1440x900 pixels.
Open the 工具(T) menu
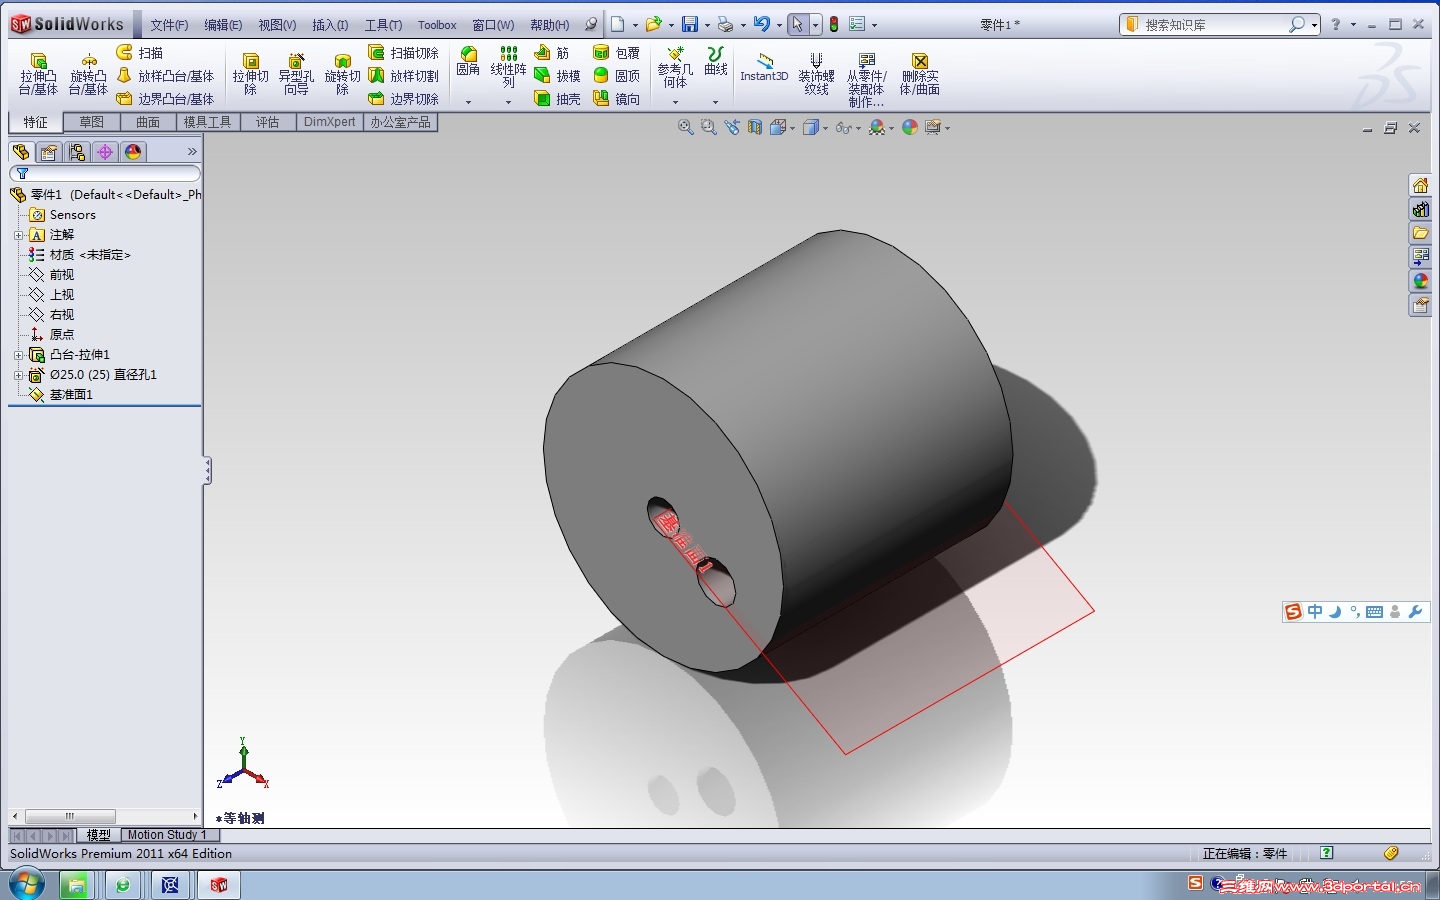(x=383, y=25)
